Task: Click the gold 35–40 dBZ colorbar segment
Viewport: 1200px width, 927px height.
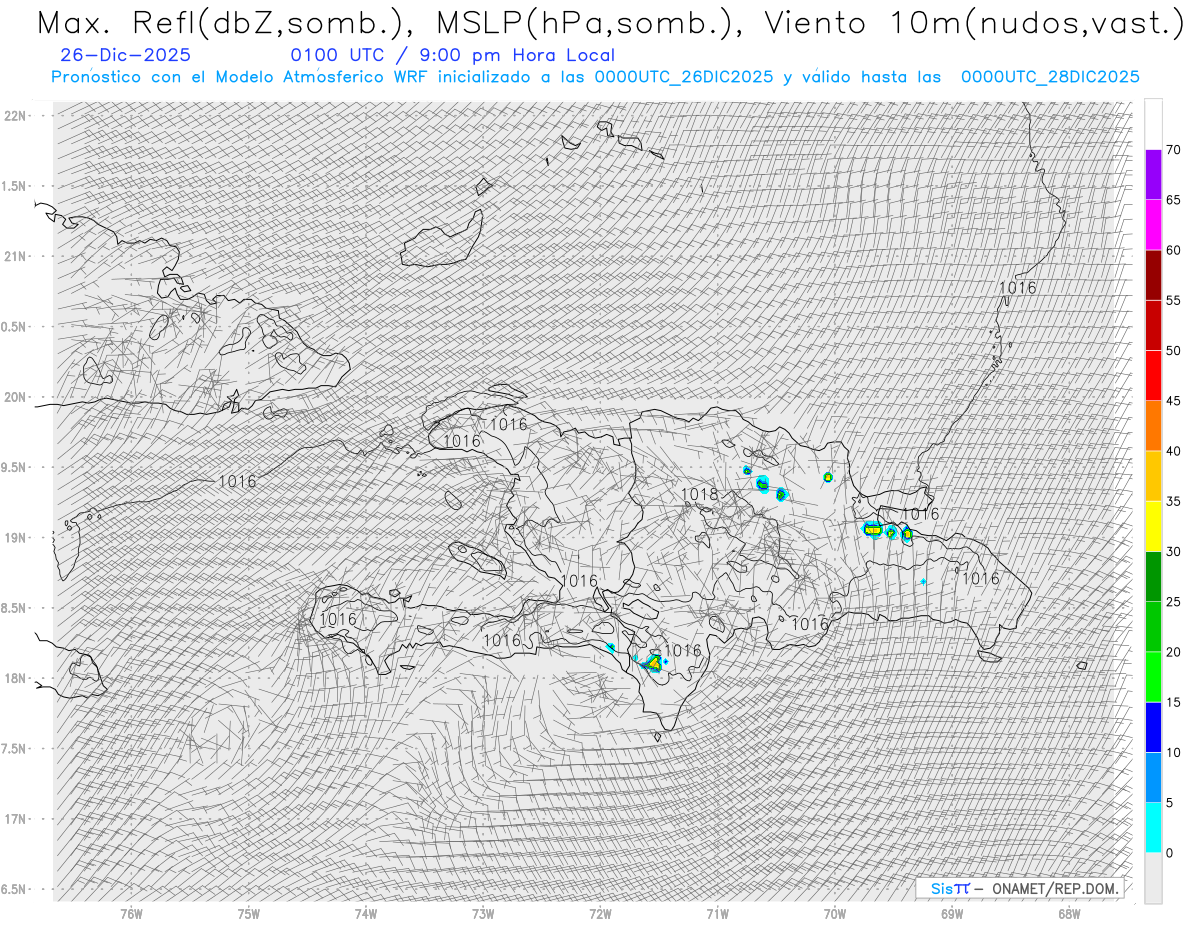Action: [x=1153, y=476]
